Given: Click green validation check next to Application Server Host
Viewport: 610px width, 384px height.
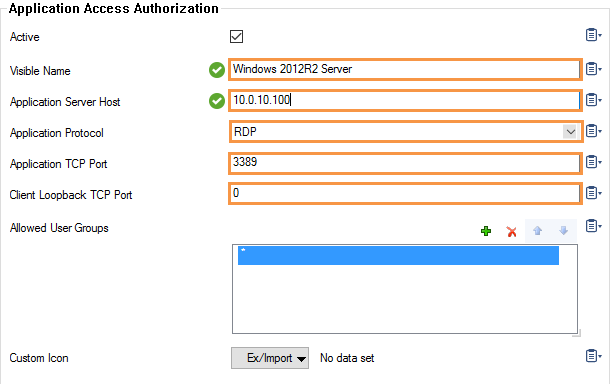Looking at the screenshot, I should 217,101.
